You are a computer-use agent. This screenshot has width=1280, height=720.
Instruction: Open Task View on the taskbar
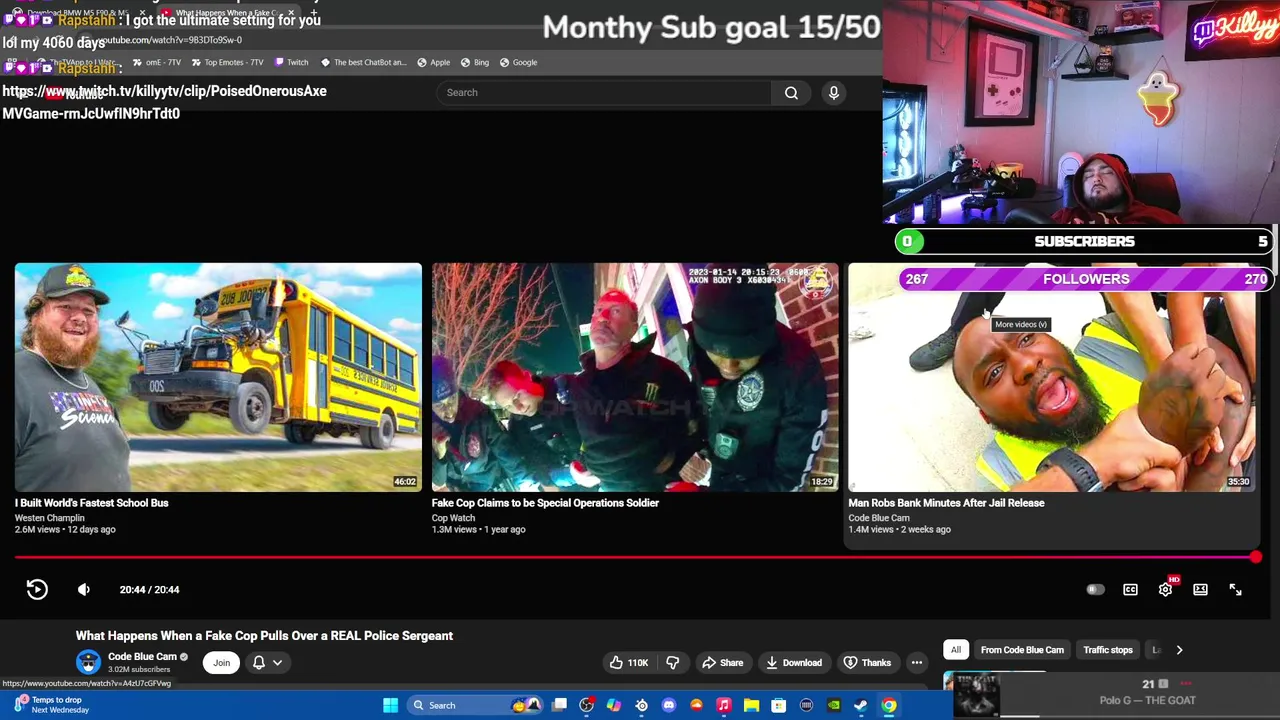pos(559,705)
